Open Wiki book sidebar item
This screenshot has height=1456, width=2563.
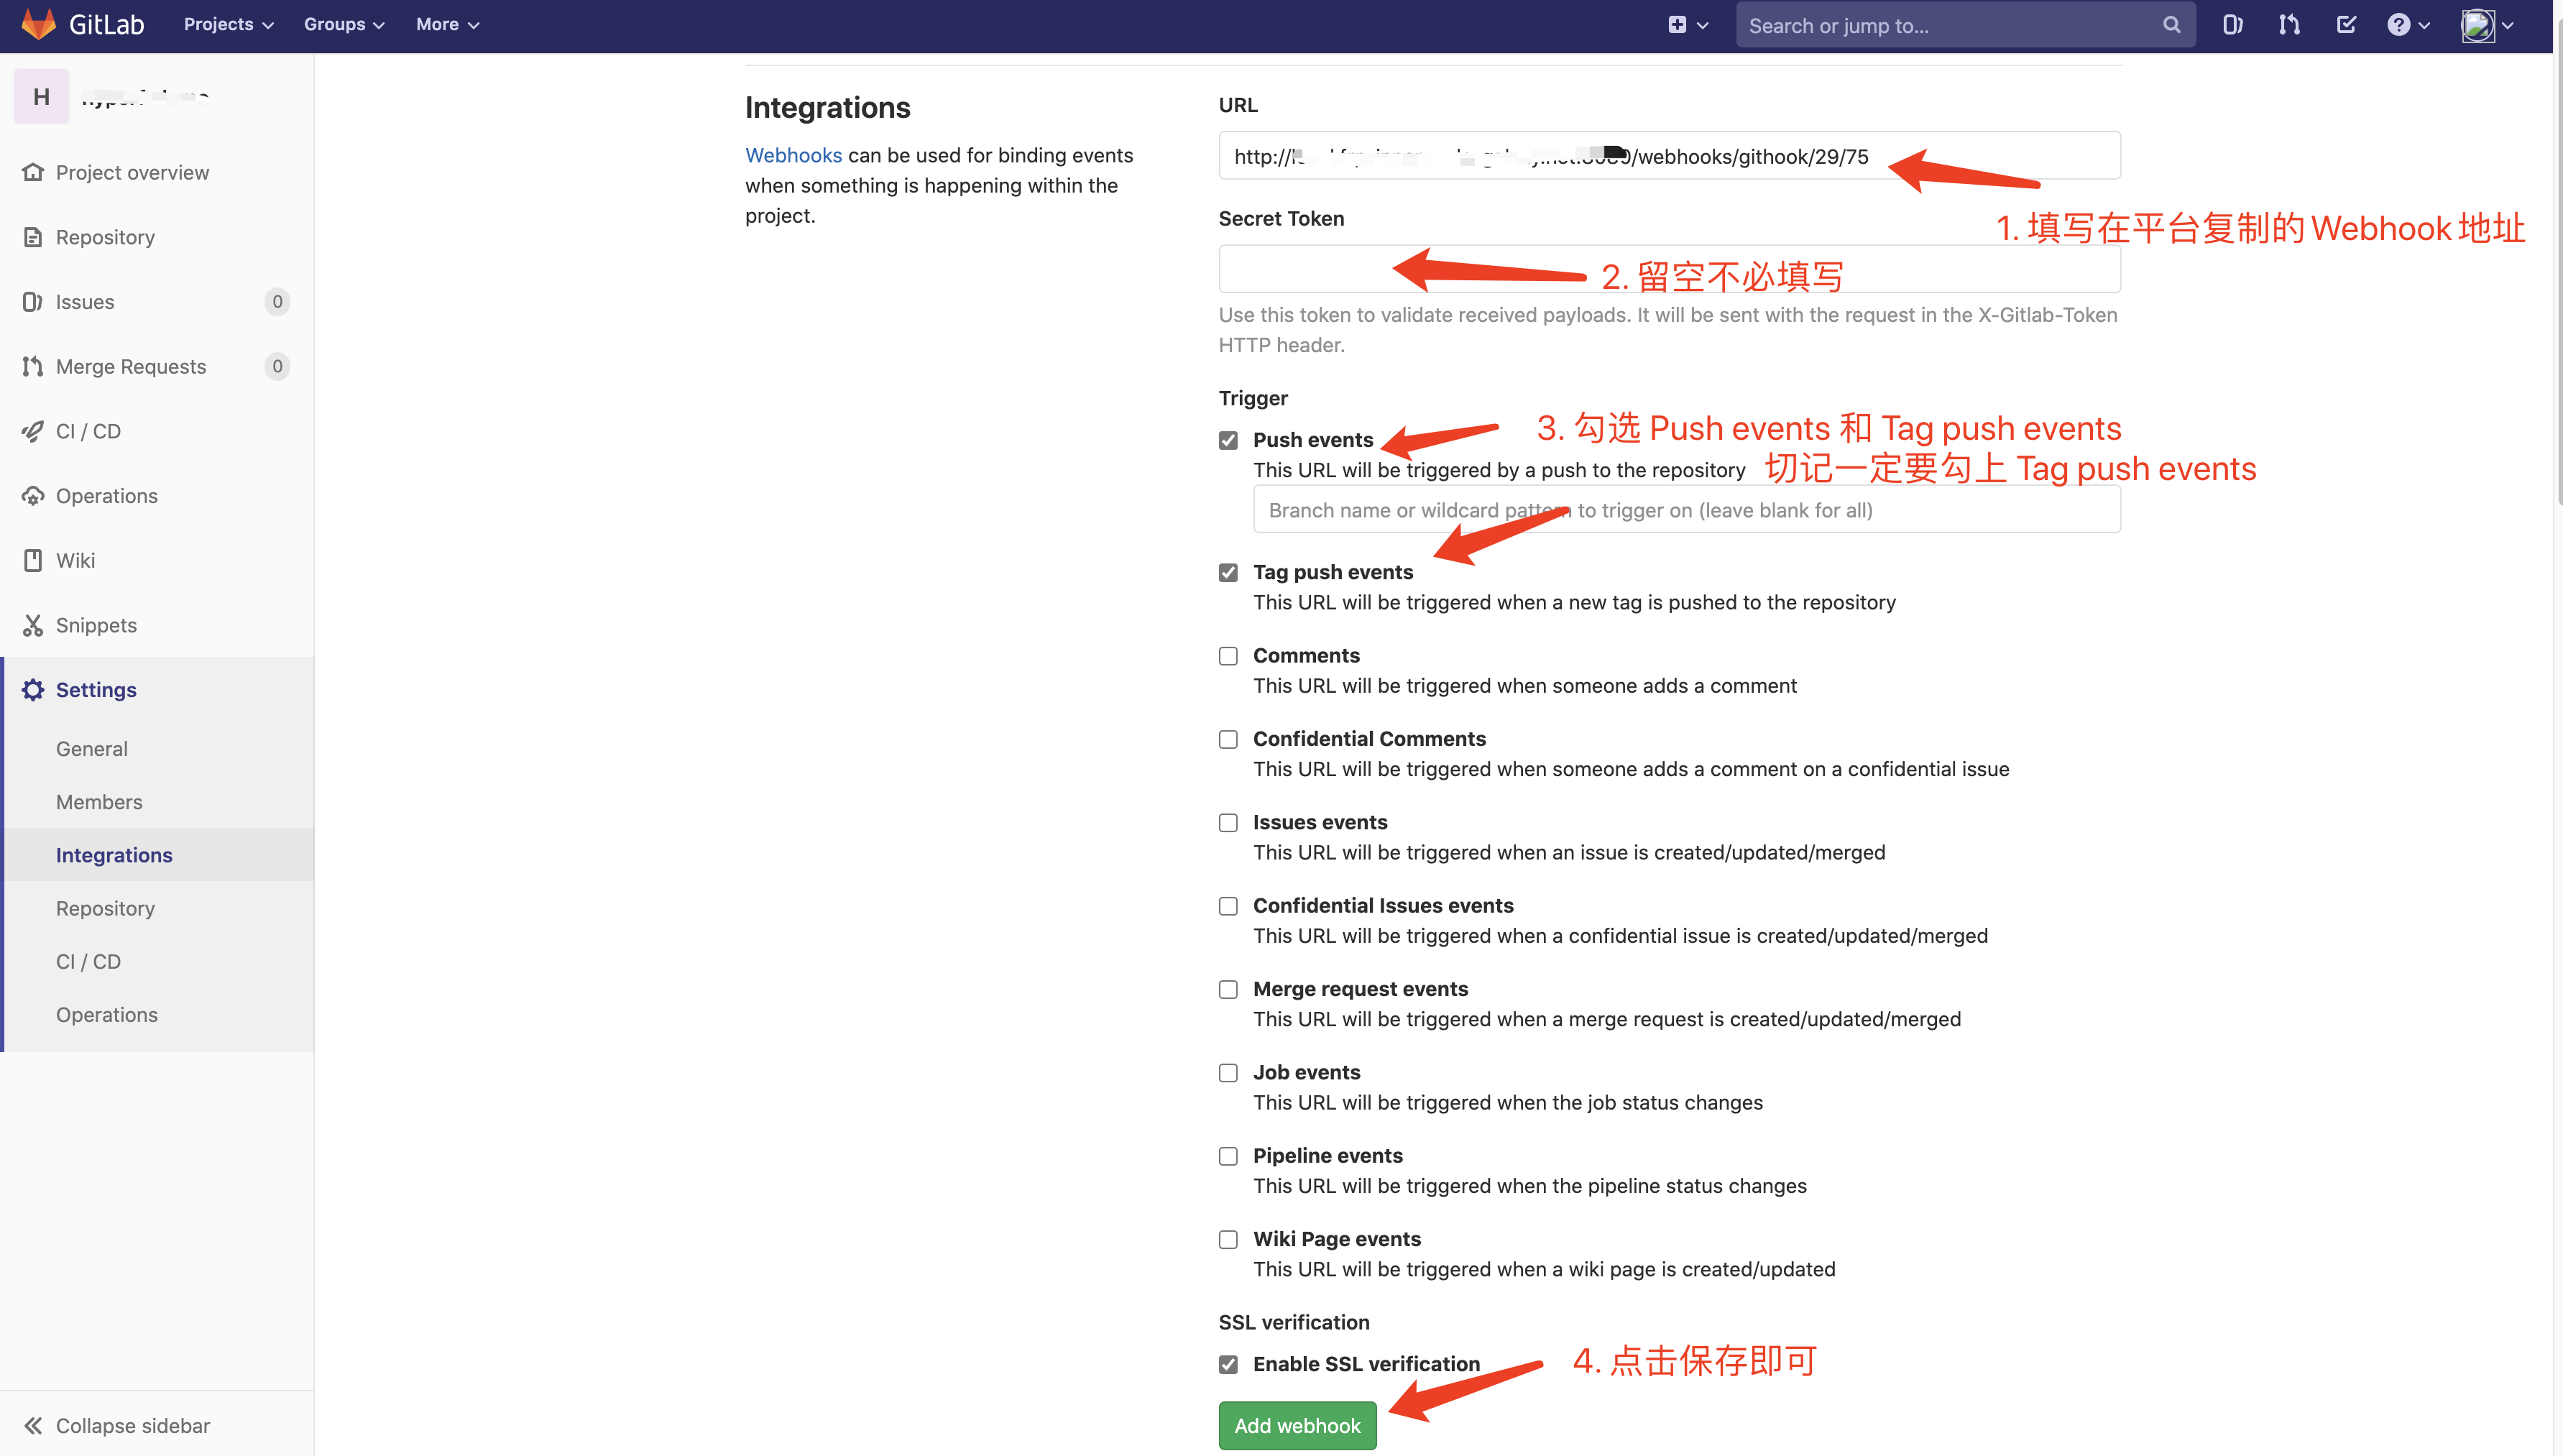point(75,560)
